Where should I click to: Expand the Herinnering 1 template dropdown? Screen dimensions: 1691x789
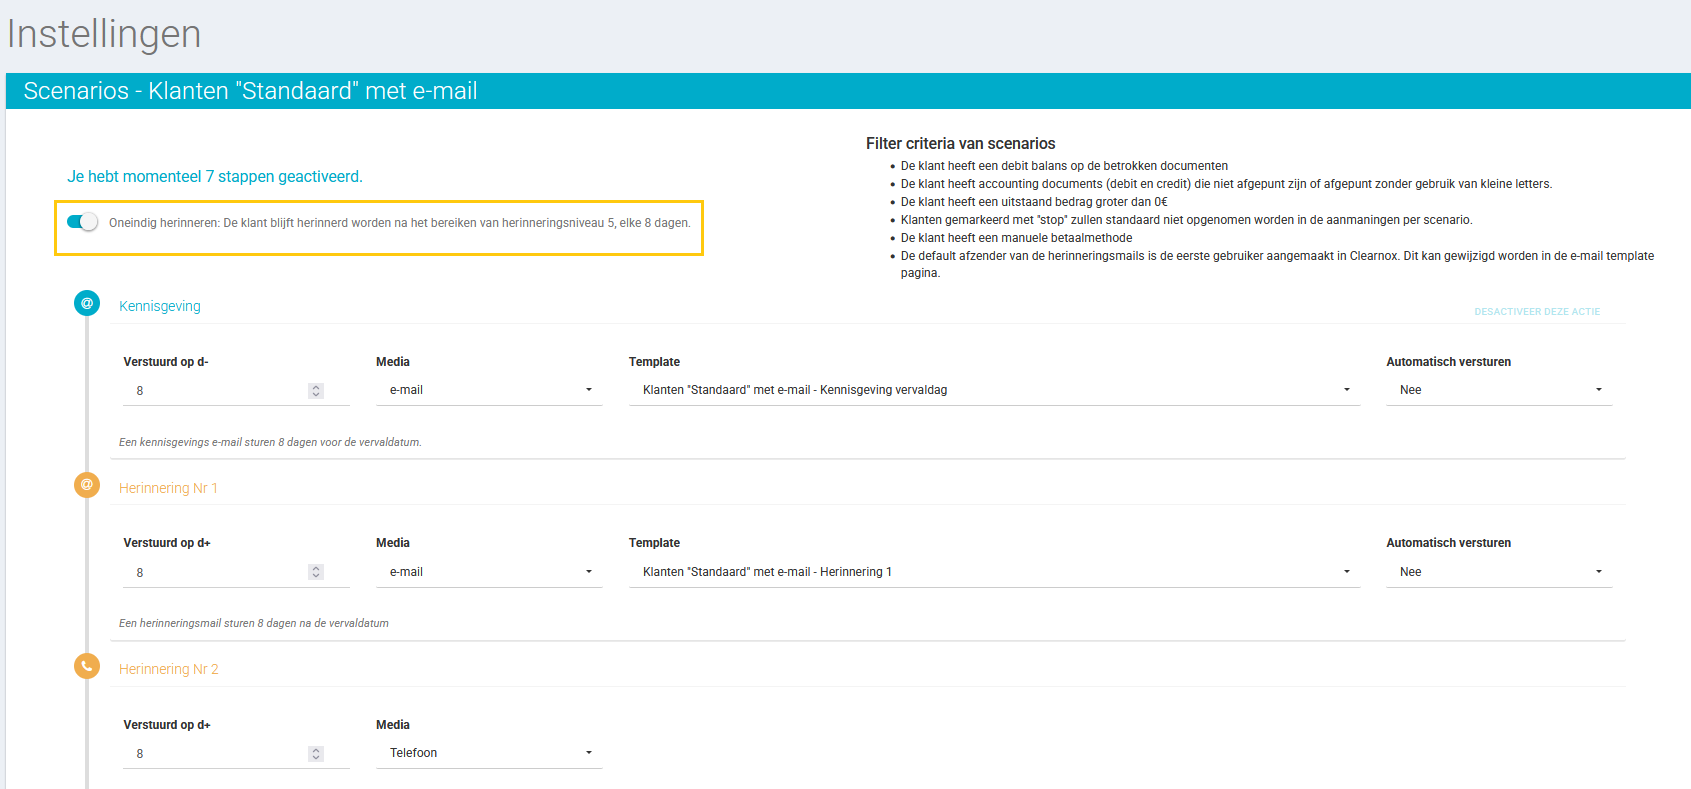click(994, 572)
